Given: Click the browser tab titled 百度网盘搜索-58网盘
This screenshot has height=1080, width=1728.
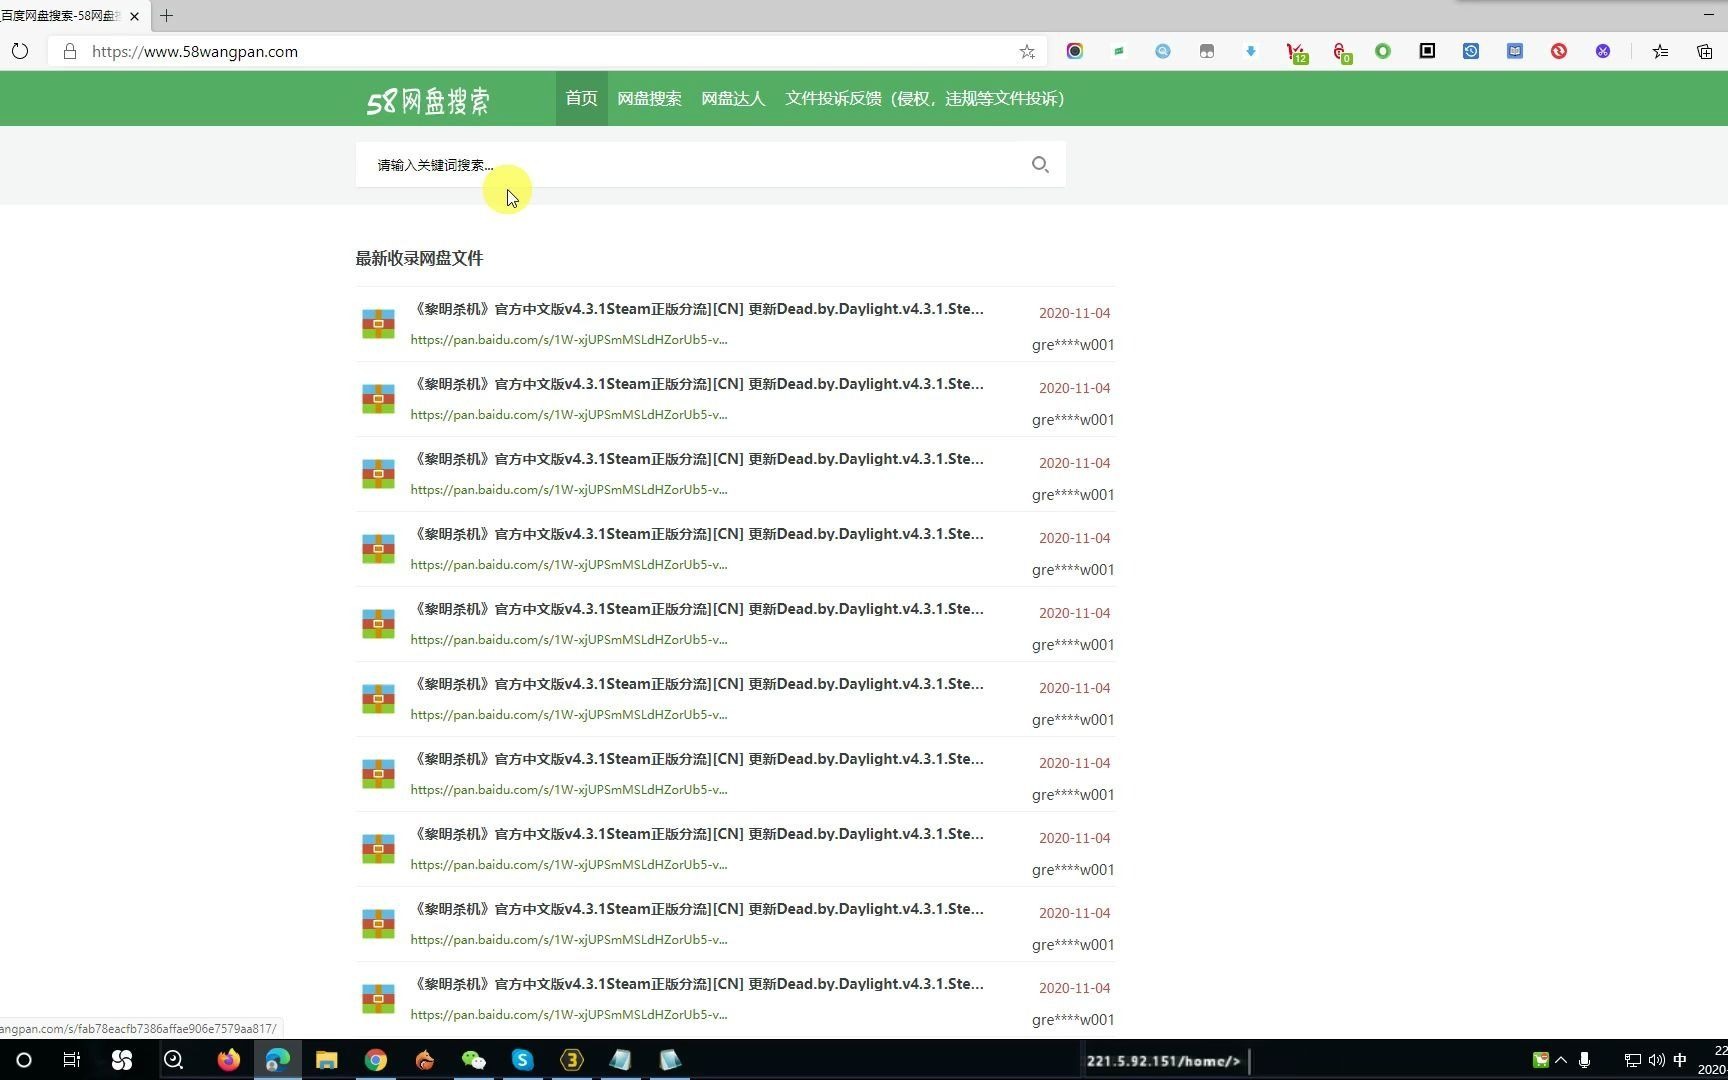Looking at the screenshot, I should 62,16.
